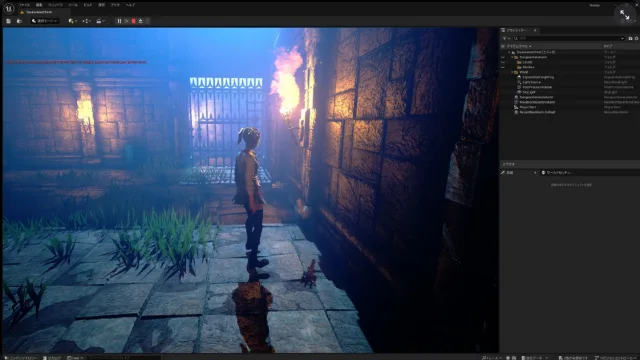Viewport: 640px width, 360px height.
Task: Open the トレース (Trace) status bar dropdown
Action: pyautogui.click(x=492, y=358)
